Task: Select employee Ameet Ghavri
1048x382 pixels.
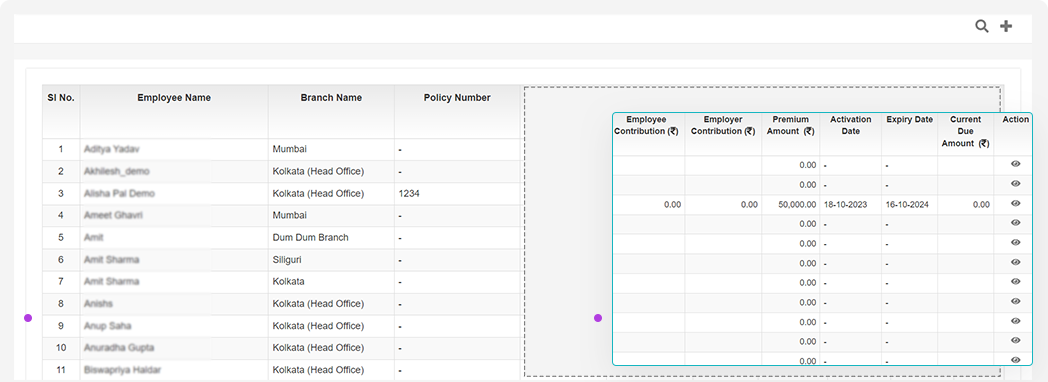Action: [113, 216]
